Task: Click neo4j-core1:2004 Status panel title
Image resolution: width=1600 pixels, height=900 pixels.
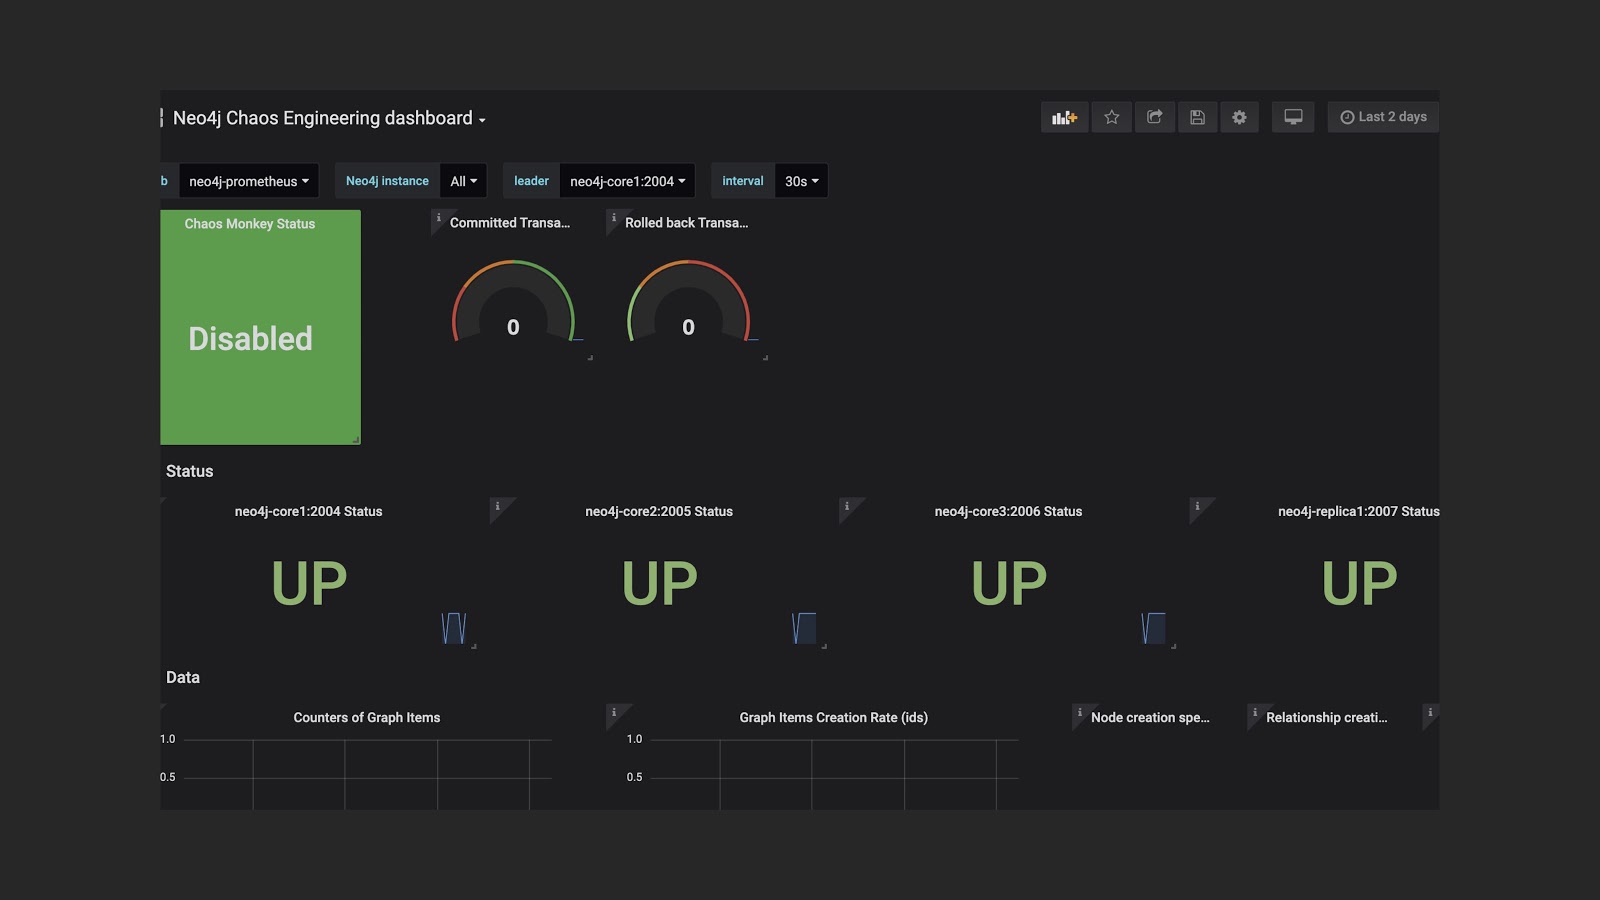Action: [309, 511]
